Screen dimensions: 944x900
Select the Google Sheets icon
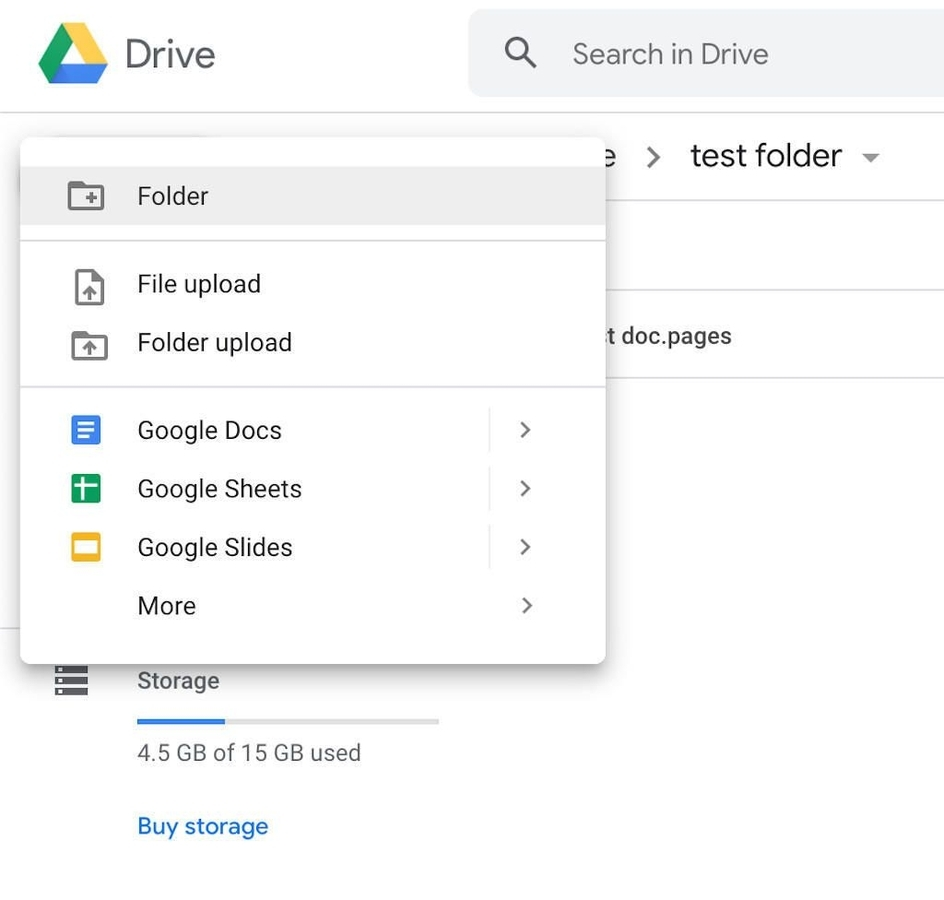86,489
